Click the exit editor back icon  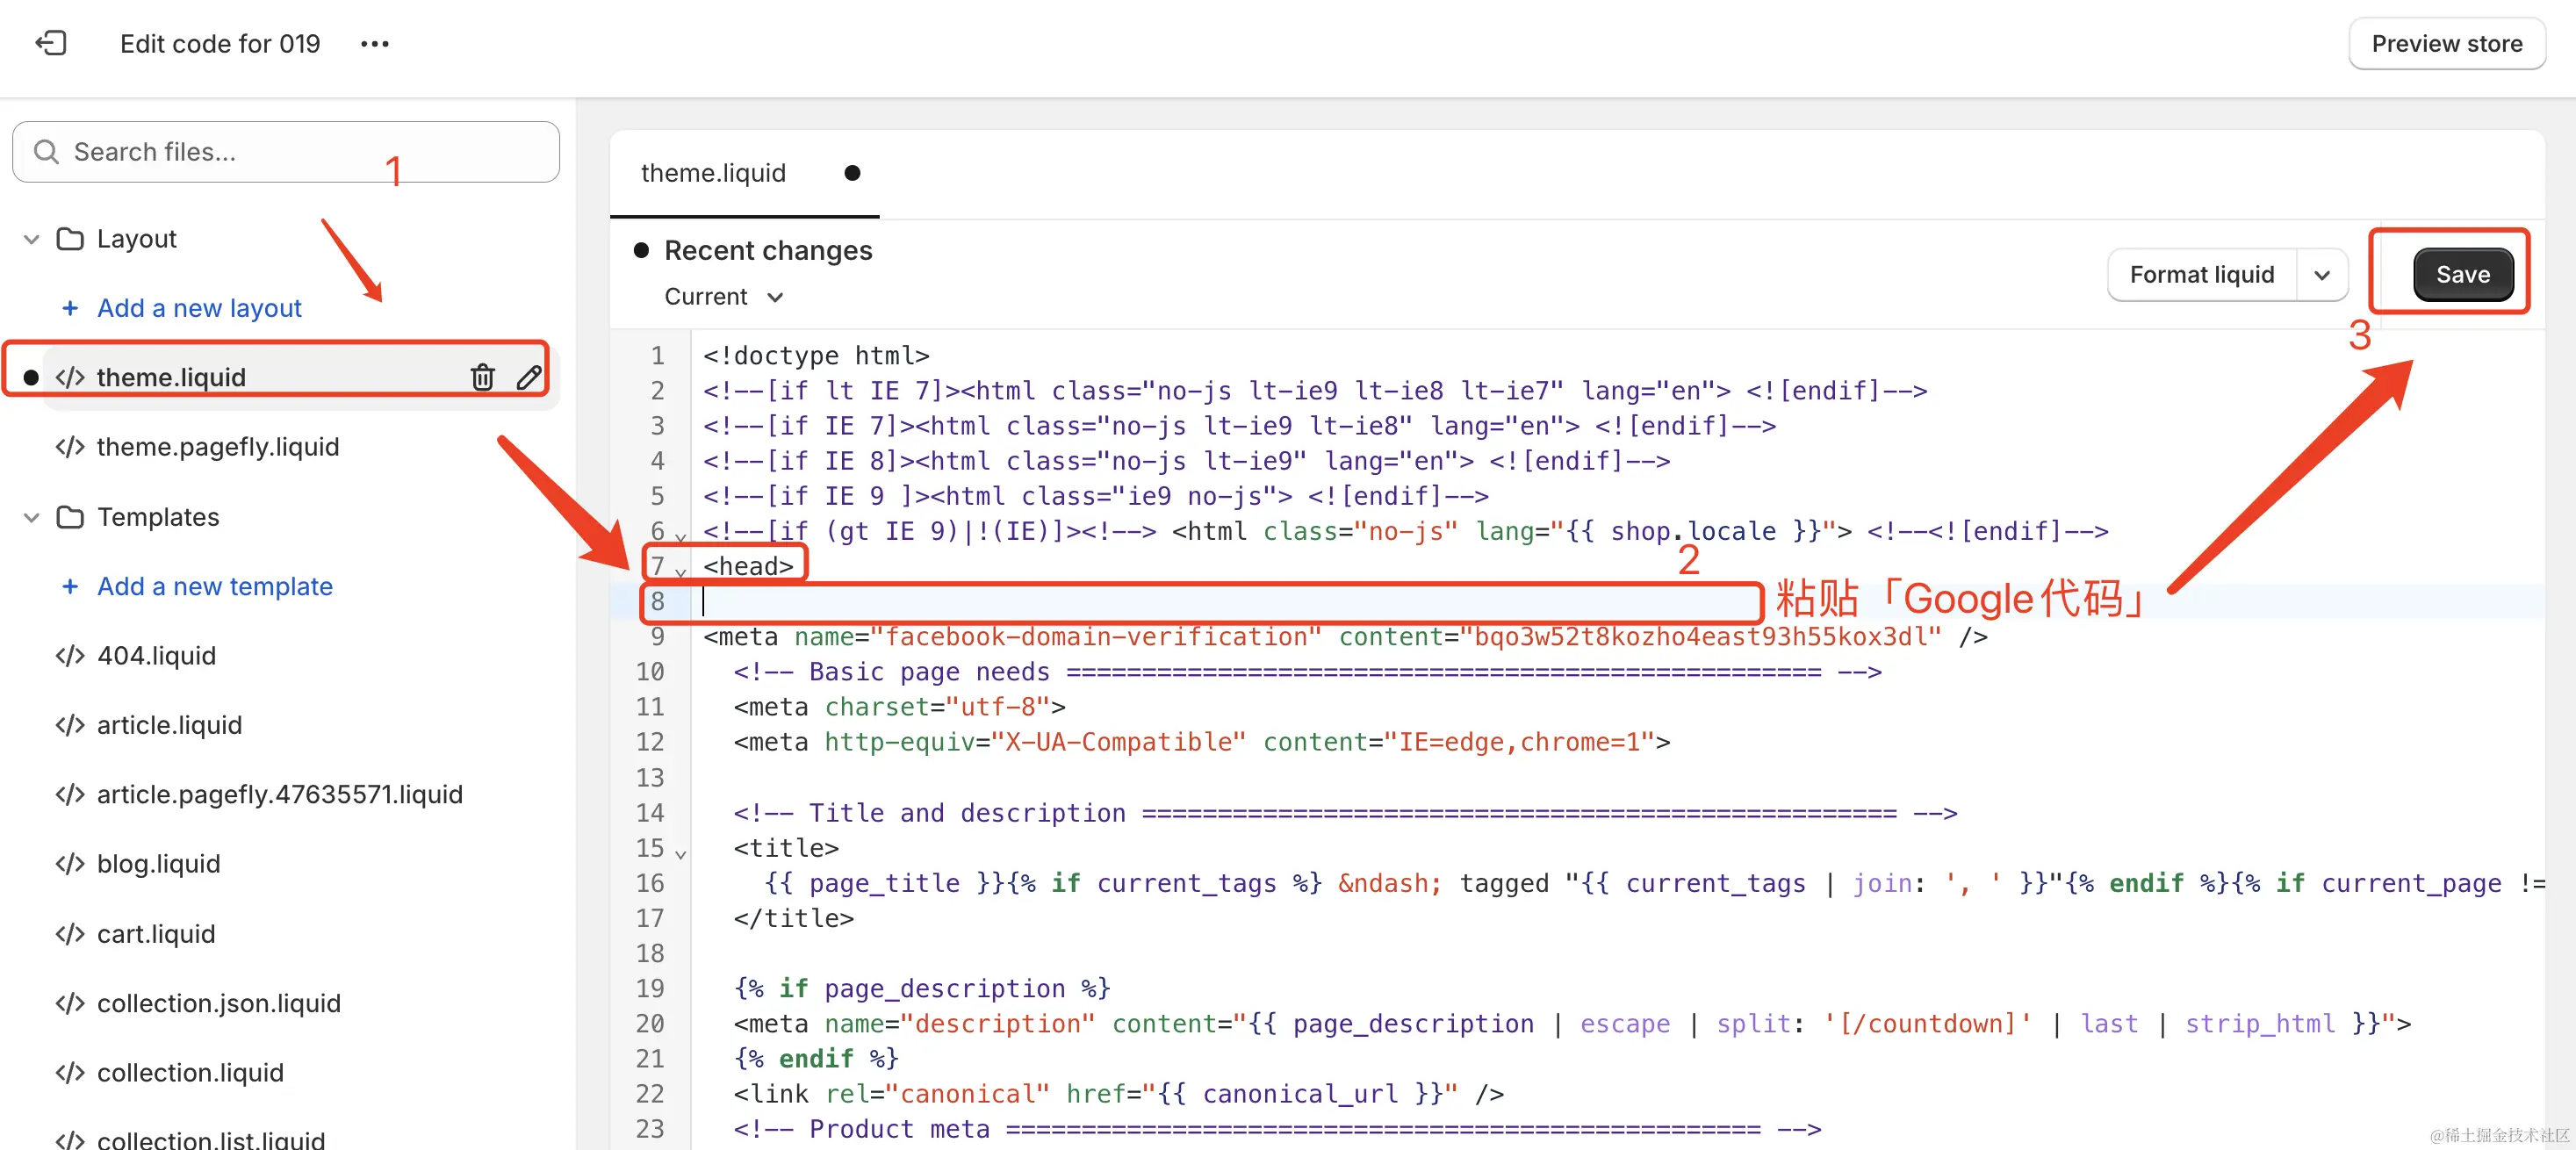tap(50, 43)
